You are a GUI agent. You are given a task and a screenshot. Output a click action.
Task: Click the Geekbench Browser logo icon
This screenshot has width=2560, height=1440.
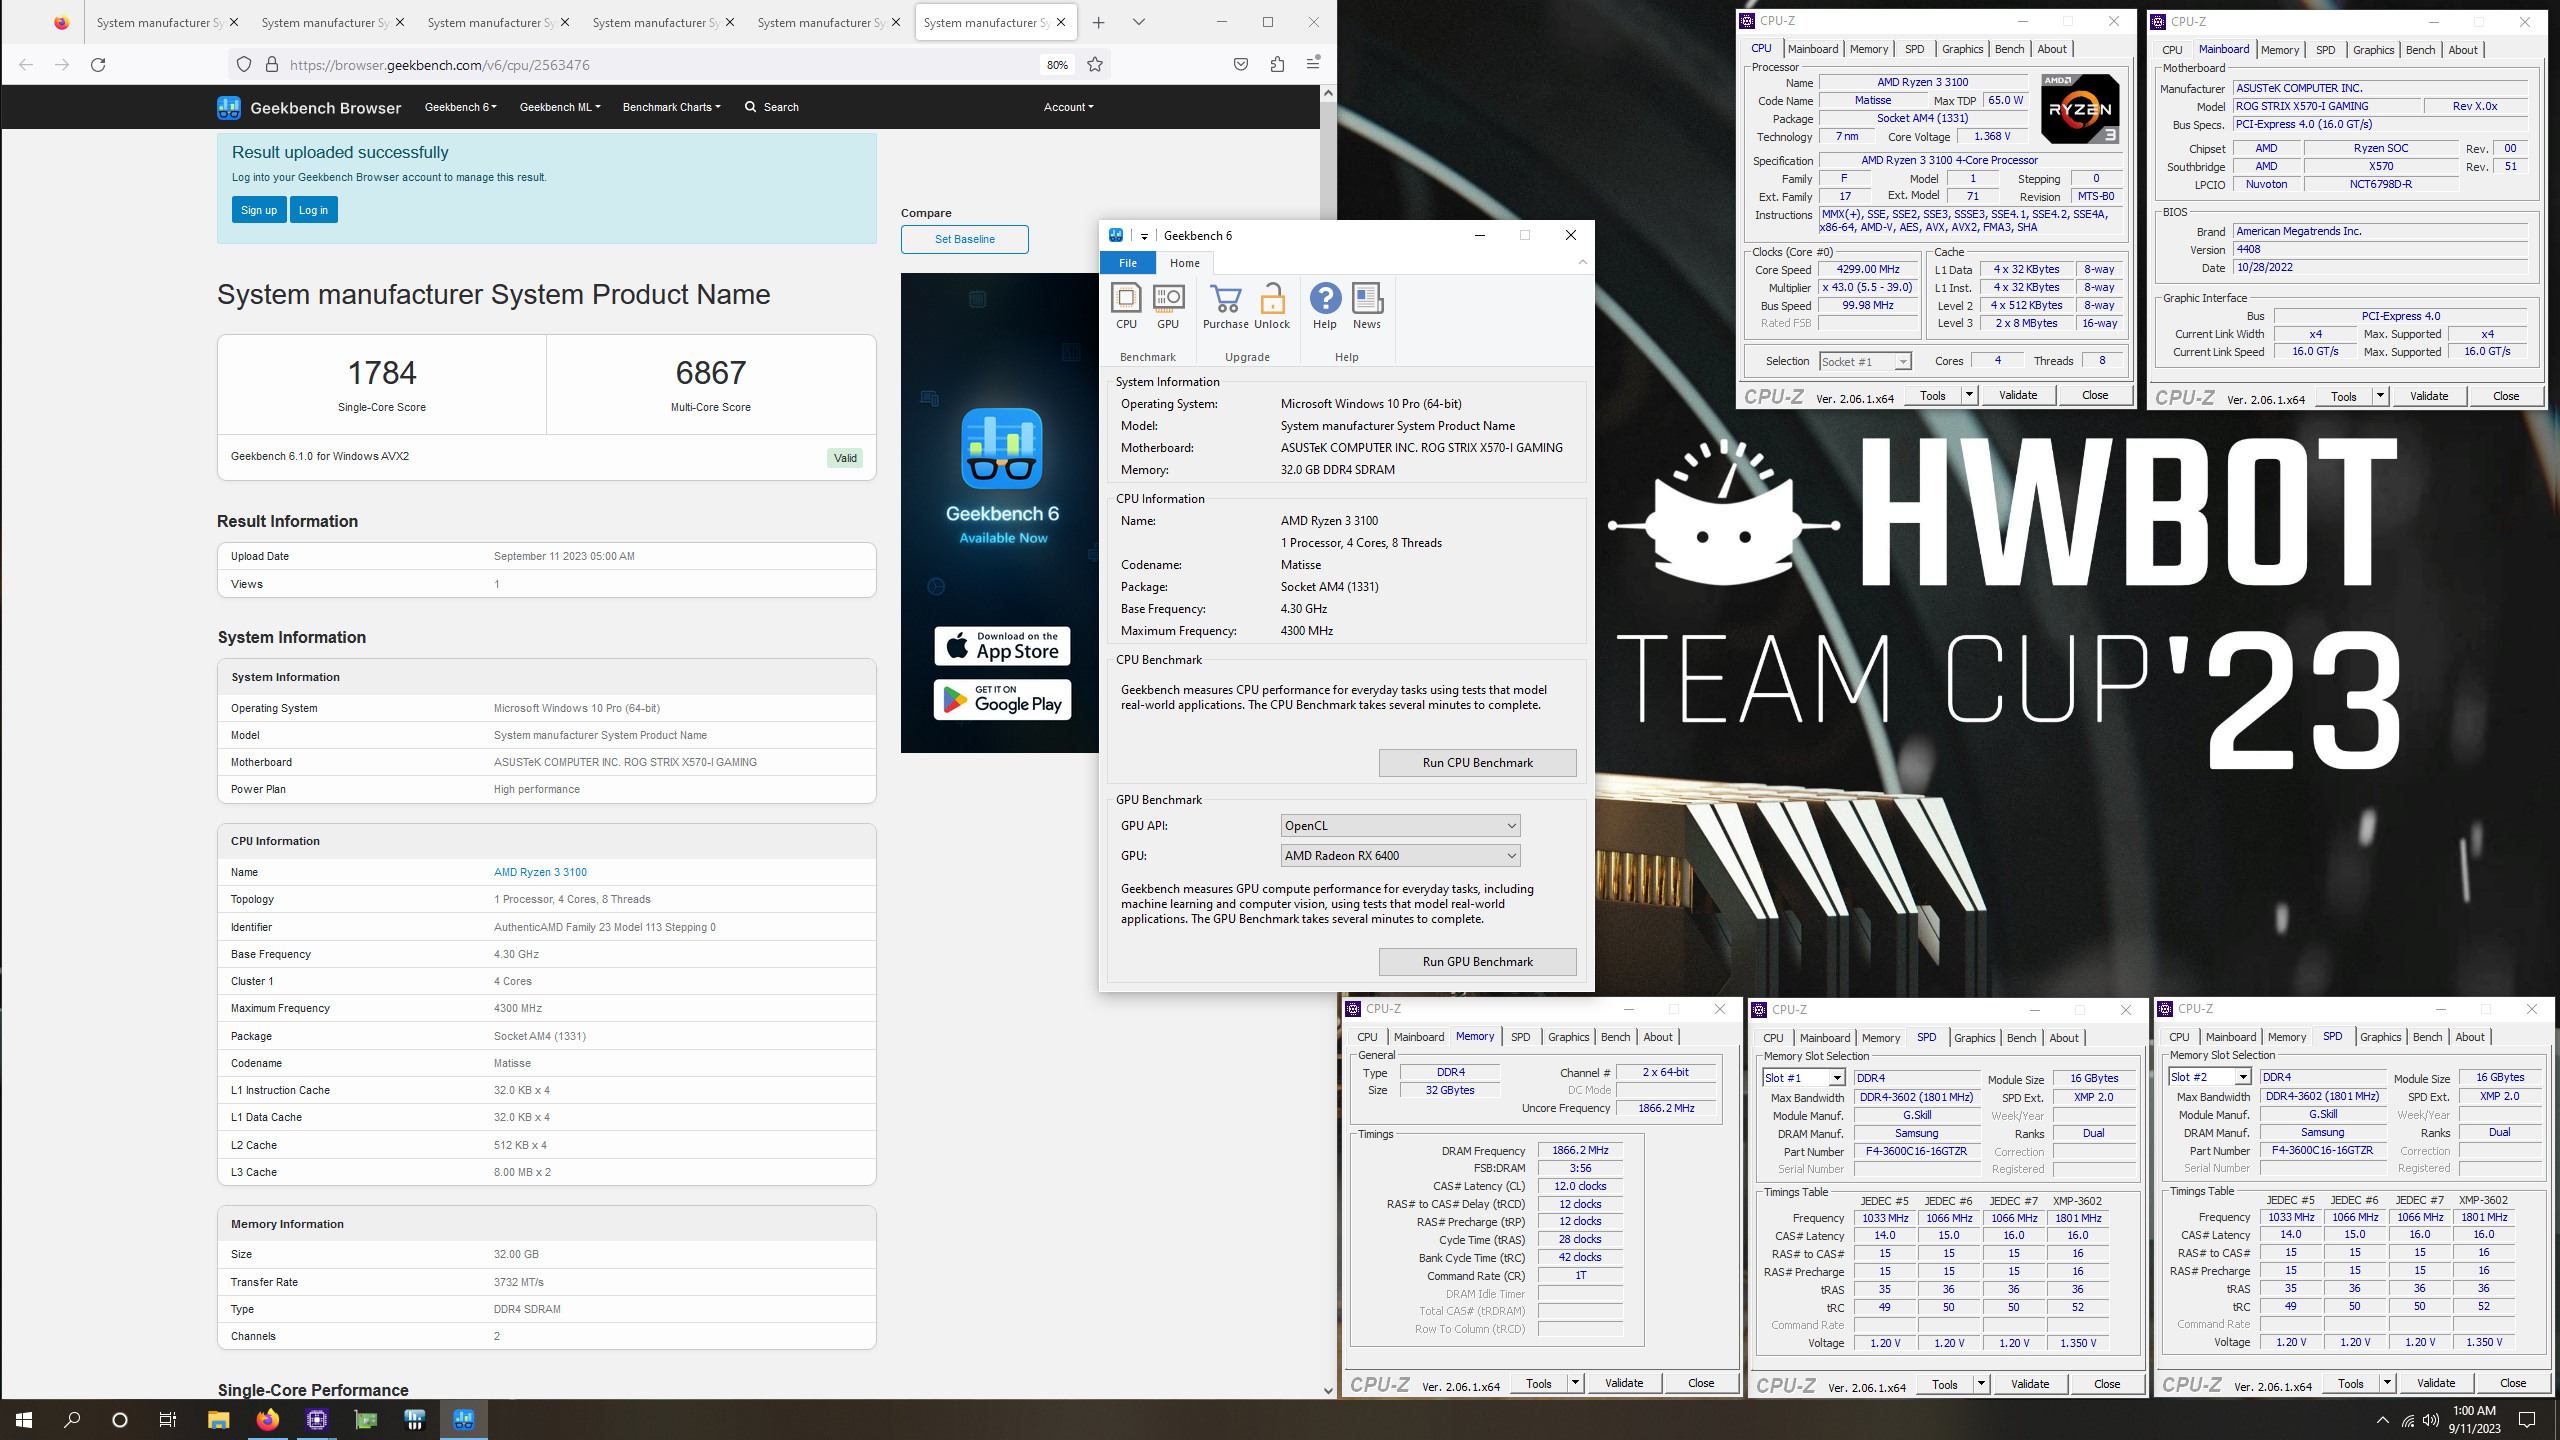click(229, 107)
